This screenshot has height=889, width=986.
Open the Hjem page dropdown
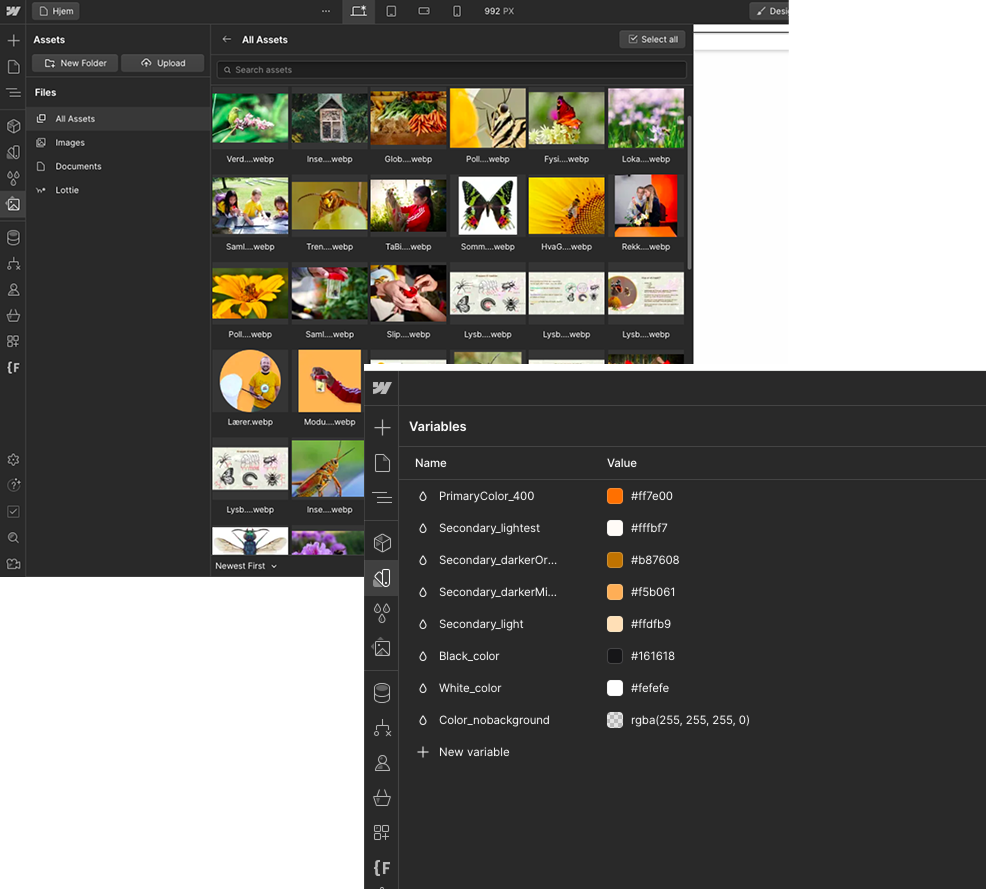point(56,11)
